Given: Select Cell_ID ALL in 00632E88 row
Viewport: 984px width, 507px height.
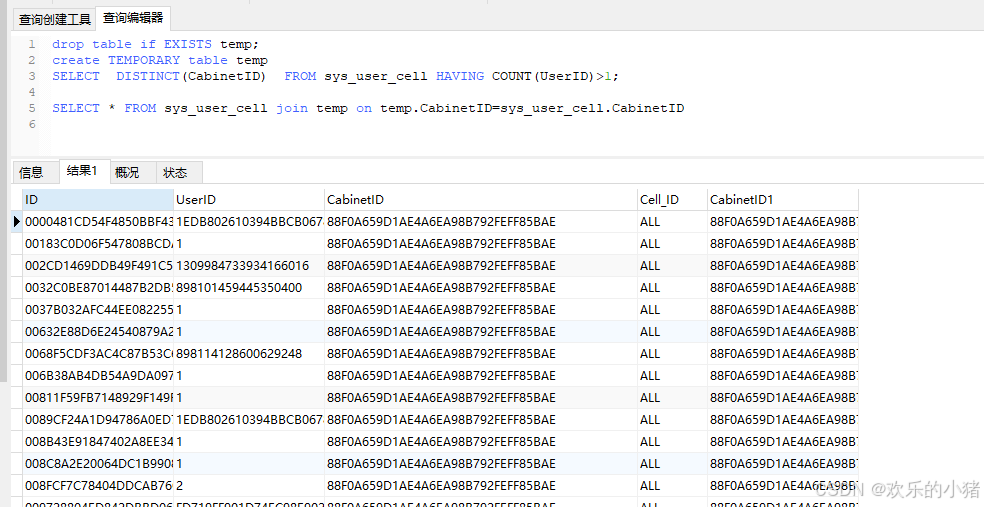Looking at the screenshot, I should pyautogui.click(x=672, y=331).
